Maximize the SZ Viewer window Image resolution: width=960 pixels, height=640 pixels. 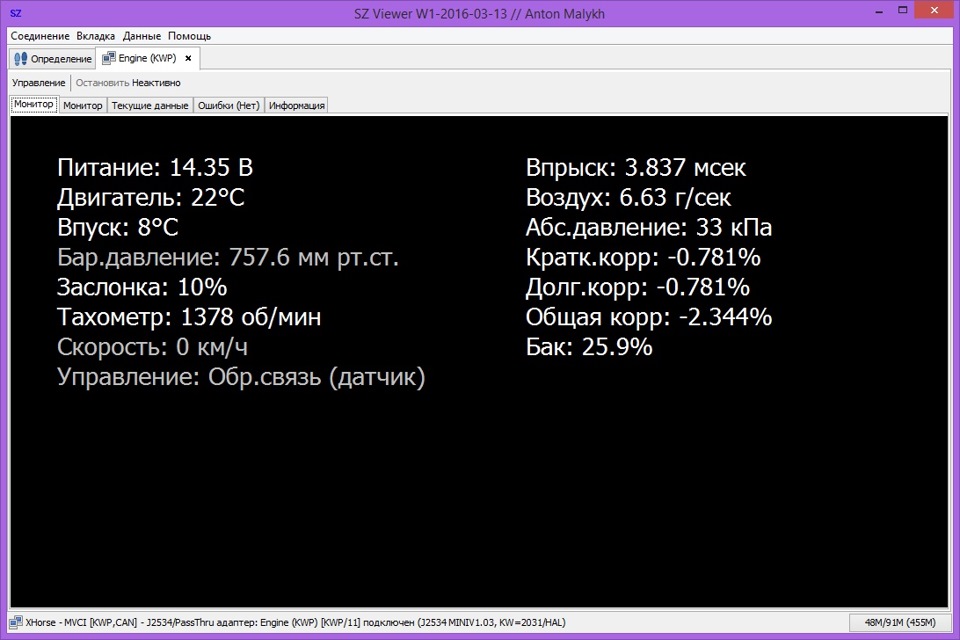coord(902,10)
